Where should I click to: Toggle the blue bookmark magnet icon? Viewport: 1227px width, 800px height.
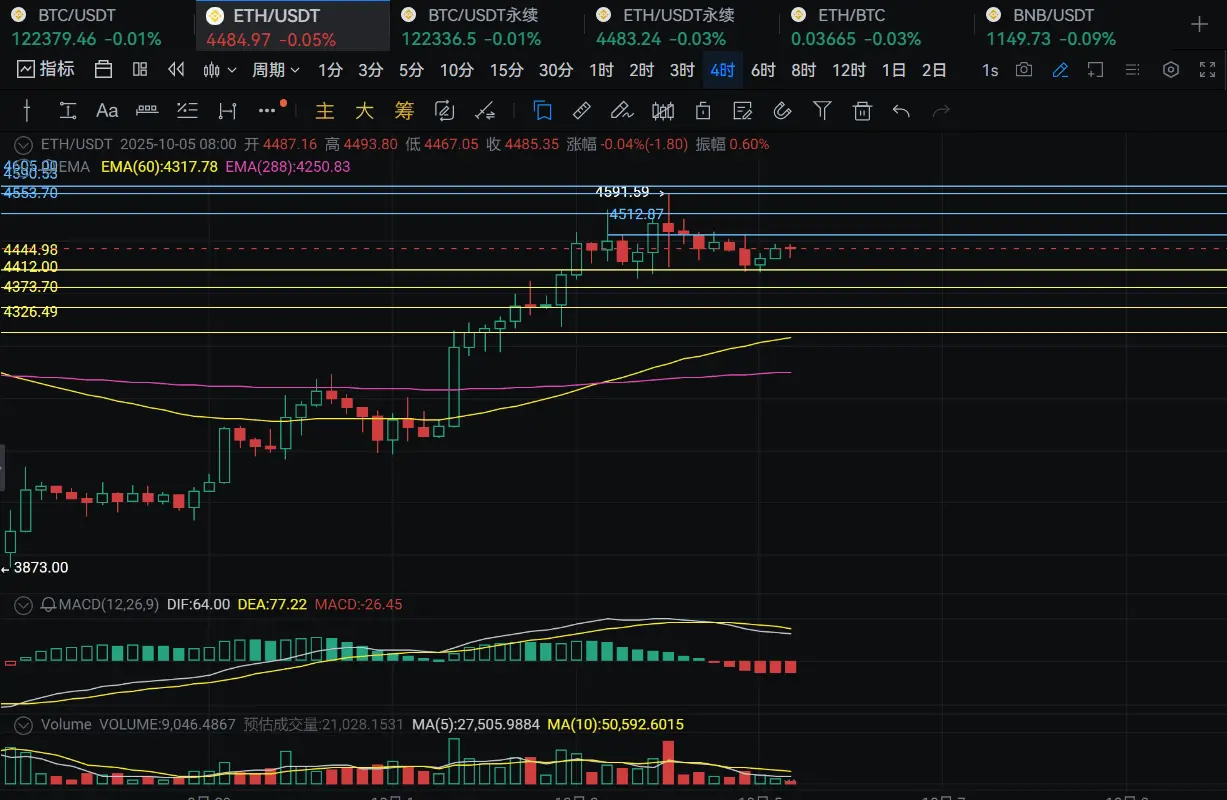click(x=542, y=110)
